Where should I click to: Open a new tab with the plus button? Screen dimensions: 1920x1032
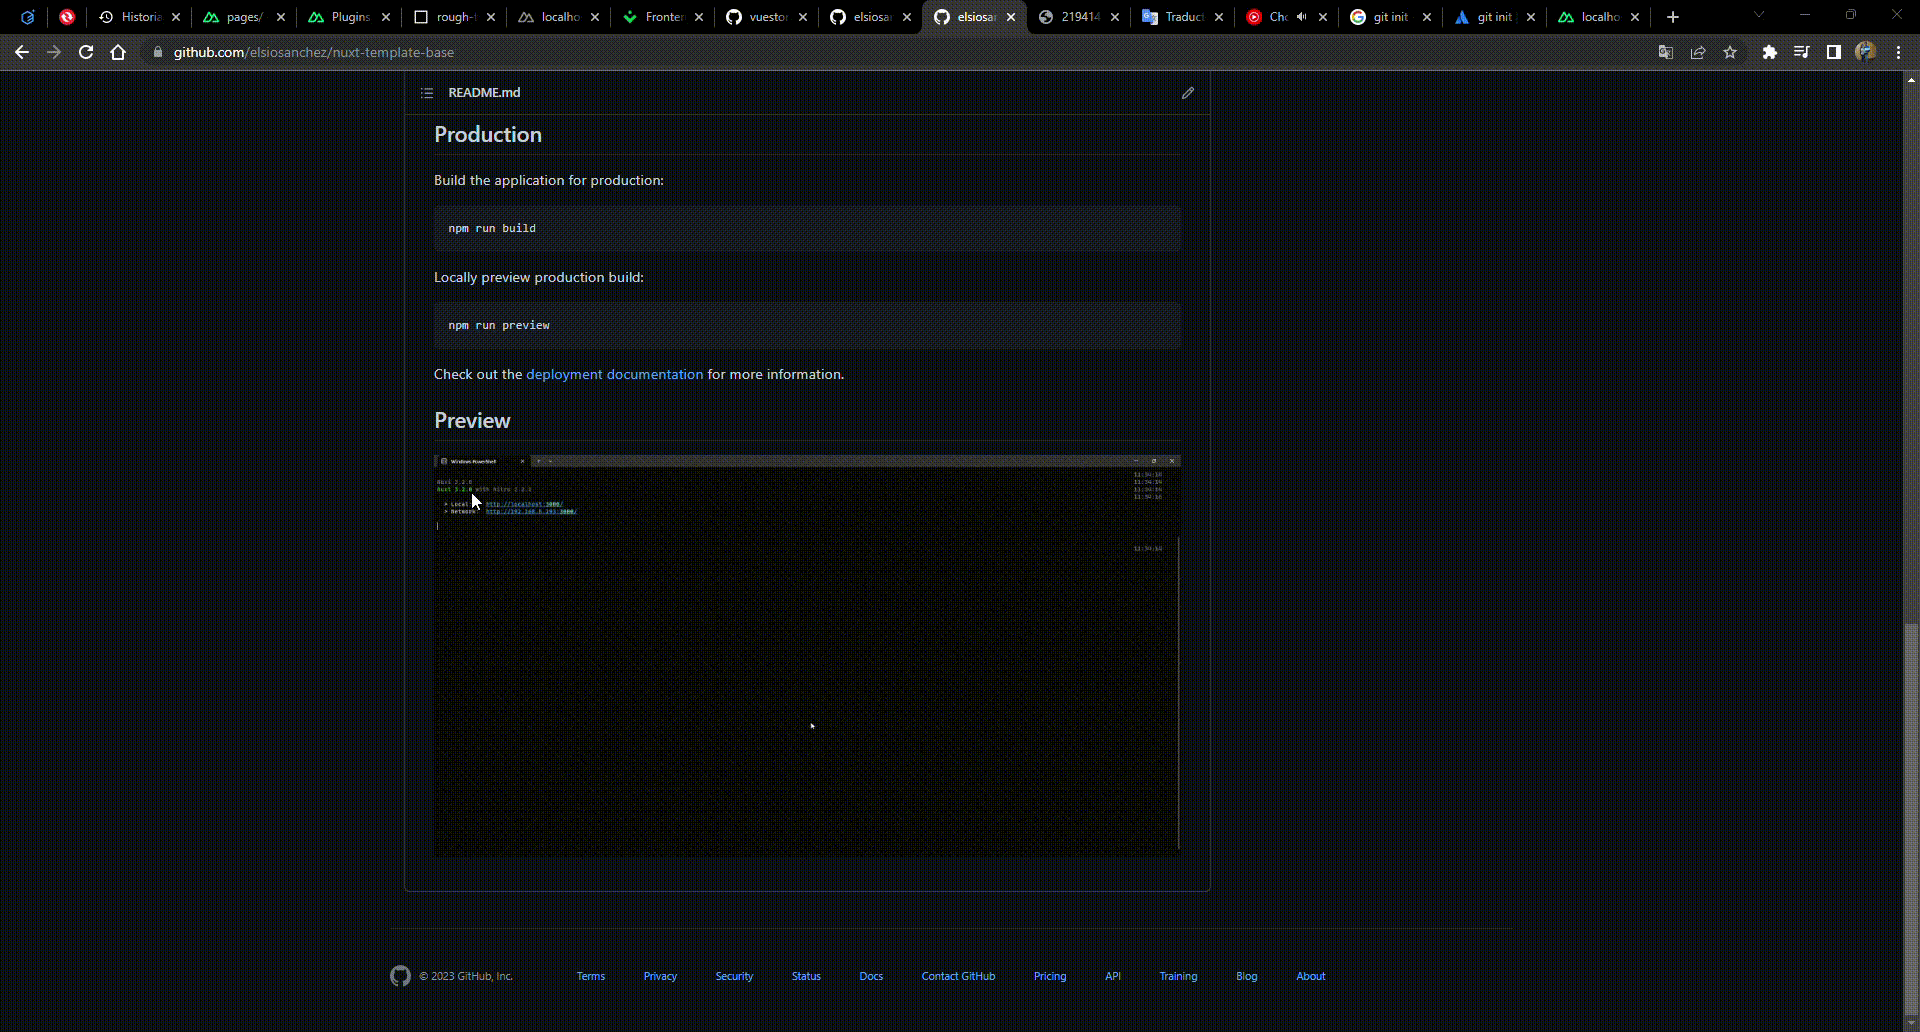pyautogui.click(x=1672, y=16)
